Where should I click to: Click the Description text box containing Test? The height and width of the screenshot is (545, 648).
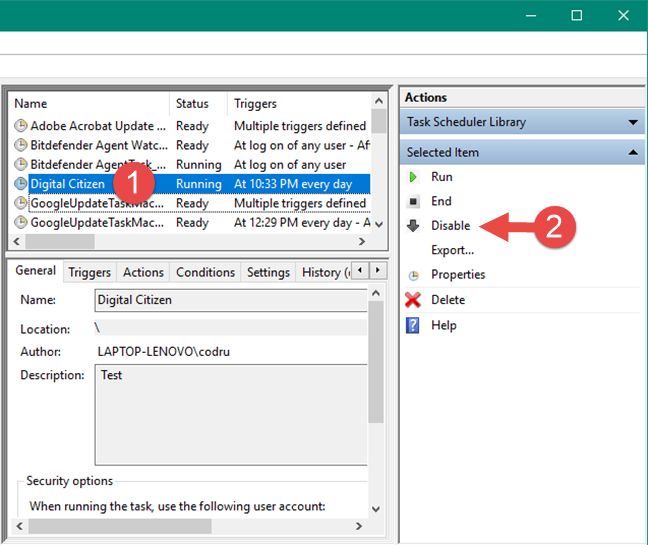(x=231, y=415)
